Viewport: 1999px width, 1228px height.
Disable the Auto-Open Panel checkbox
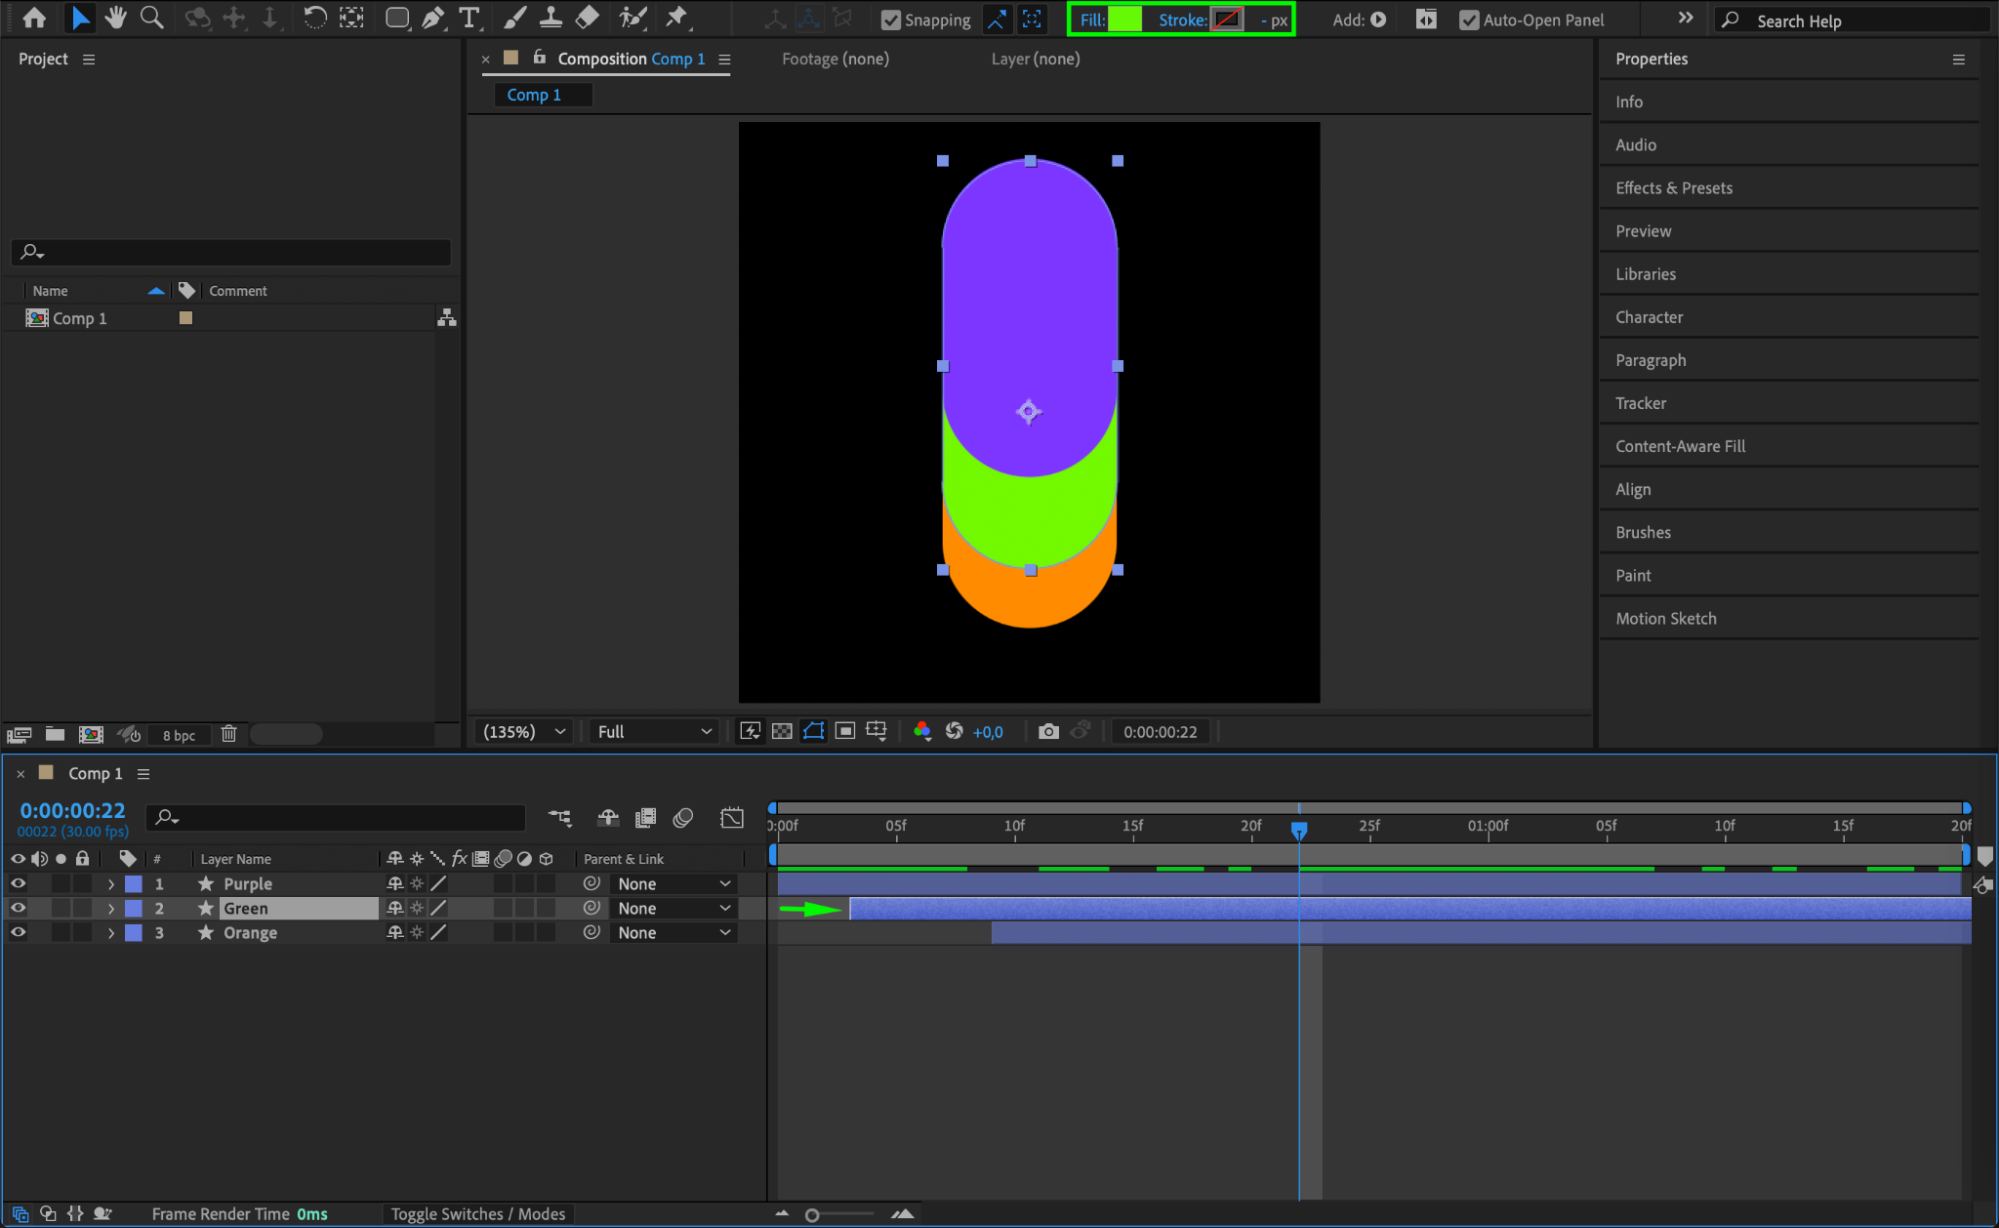click(x=1468, y=20)
